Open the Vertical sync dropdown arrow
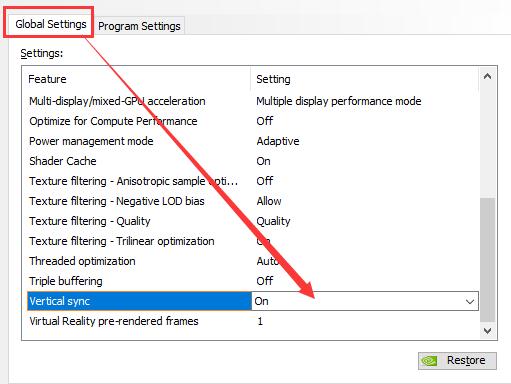Screen dimensions: 511x384 pyautogui.click(x=470, y=301)
